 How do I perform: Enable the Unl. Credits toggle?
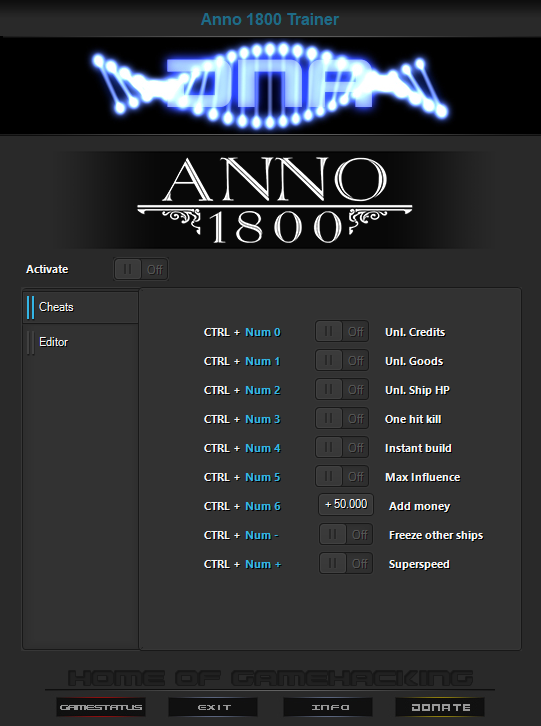click(342, 332)
